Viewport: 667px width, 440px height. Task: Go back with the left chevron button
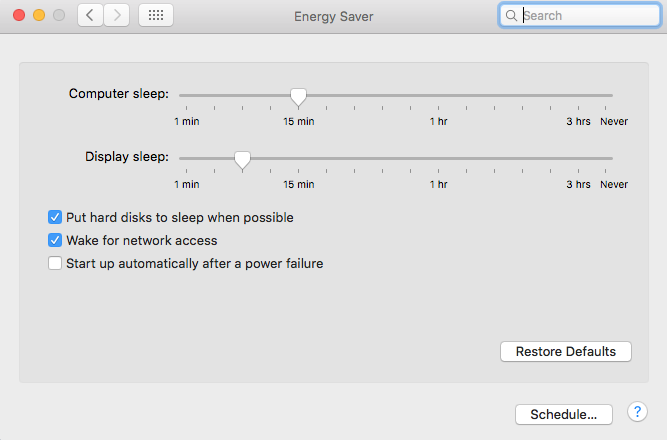[90, 16]
